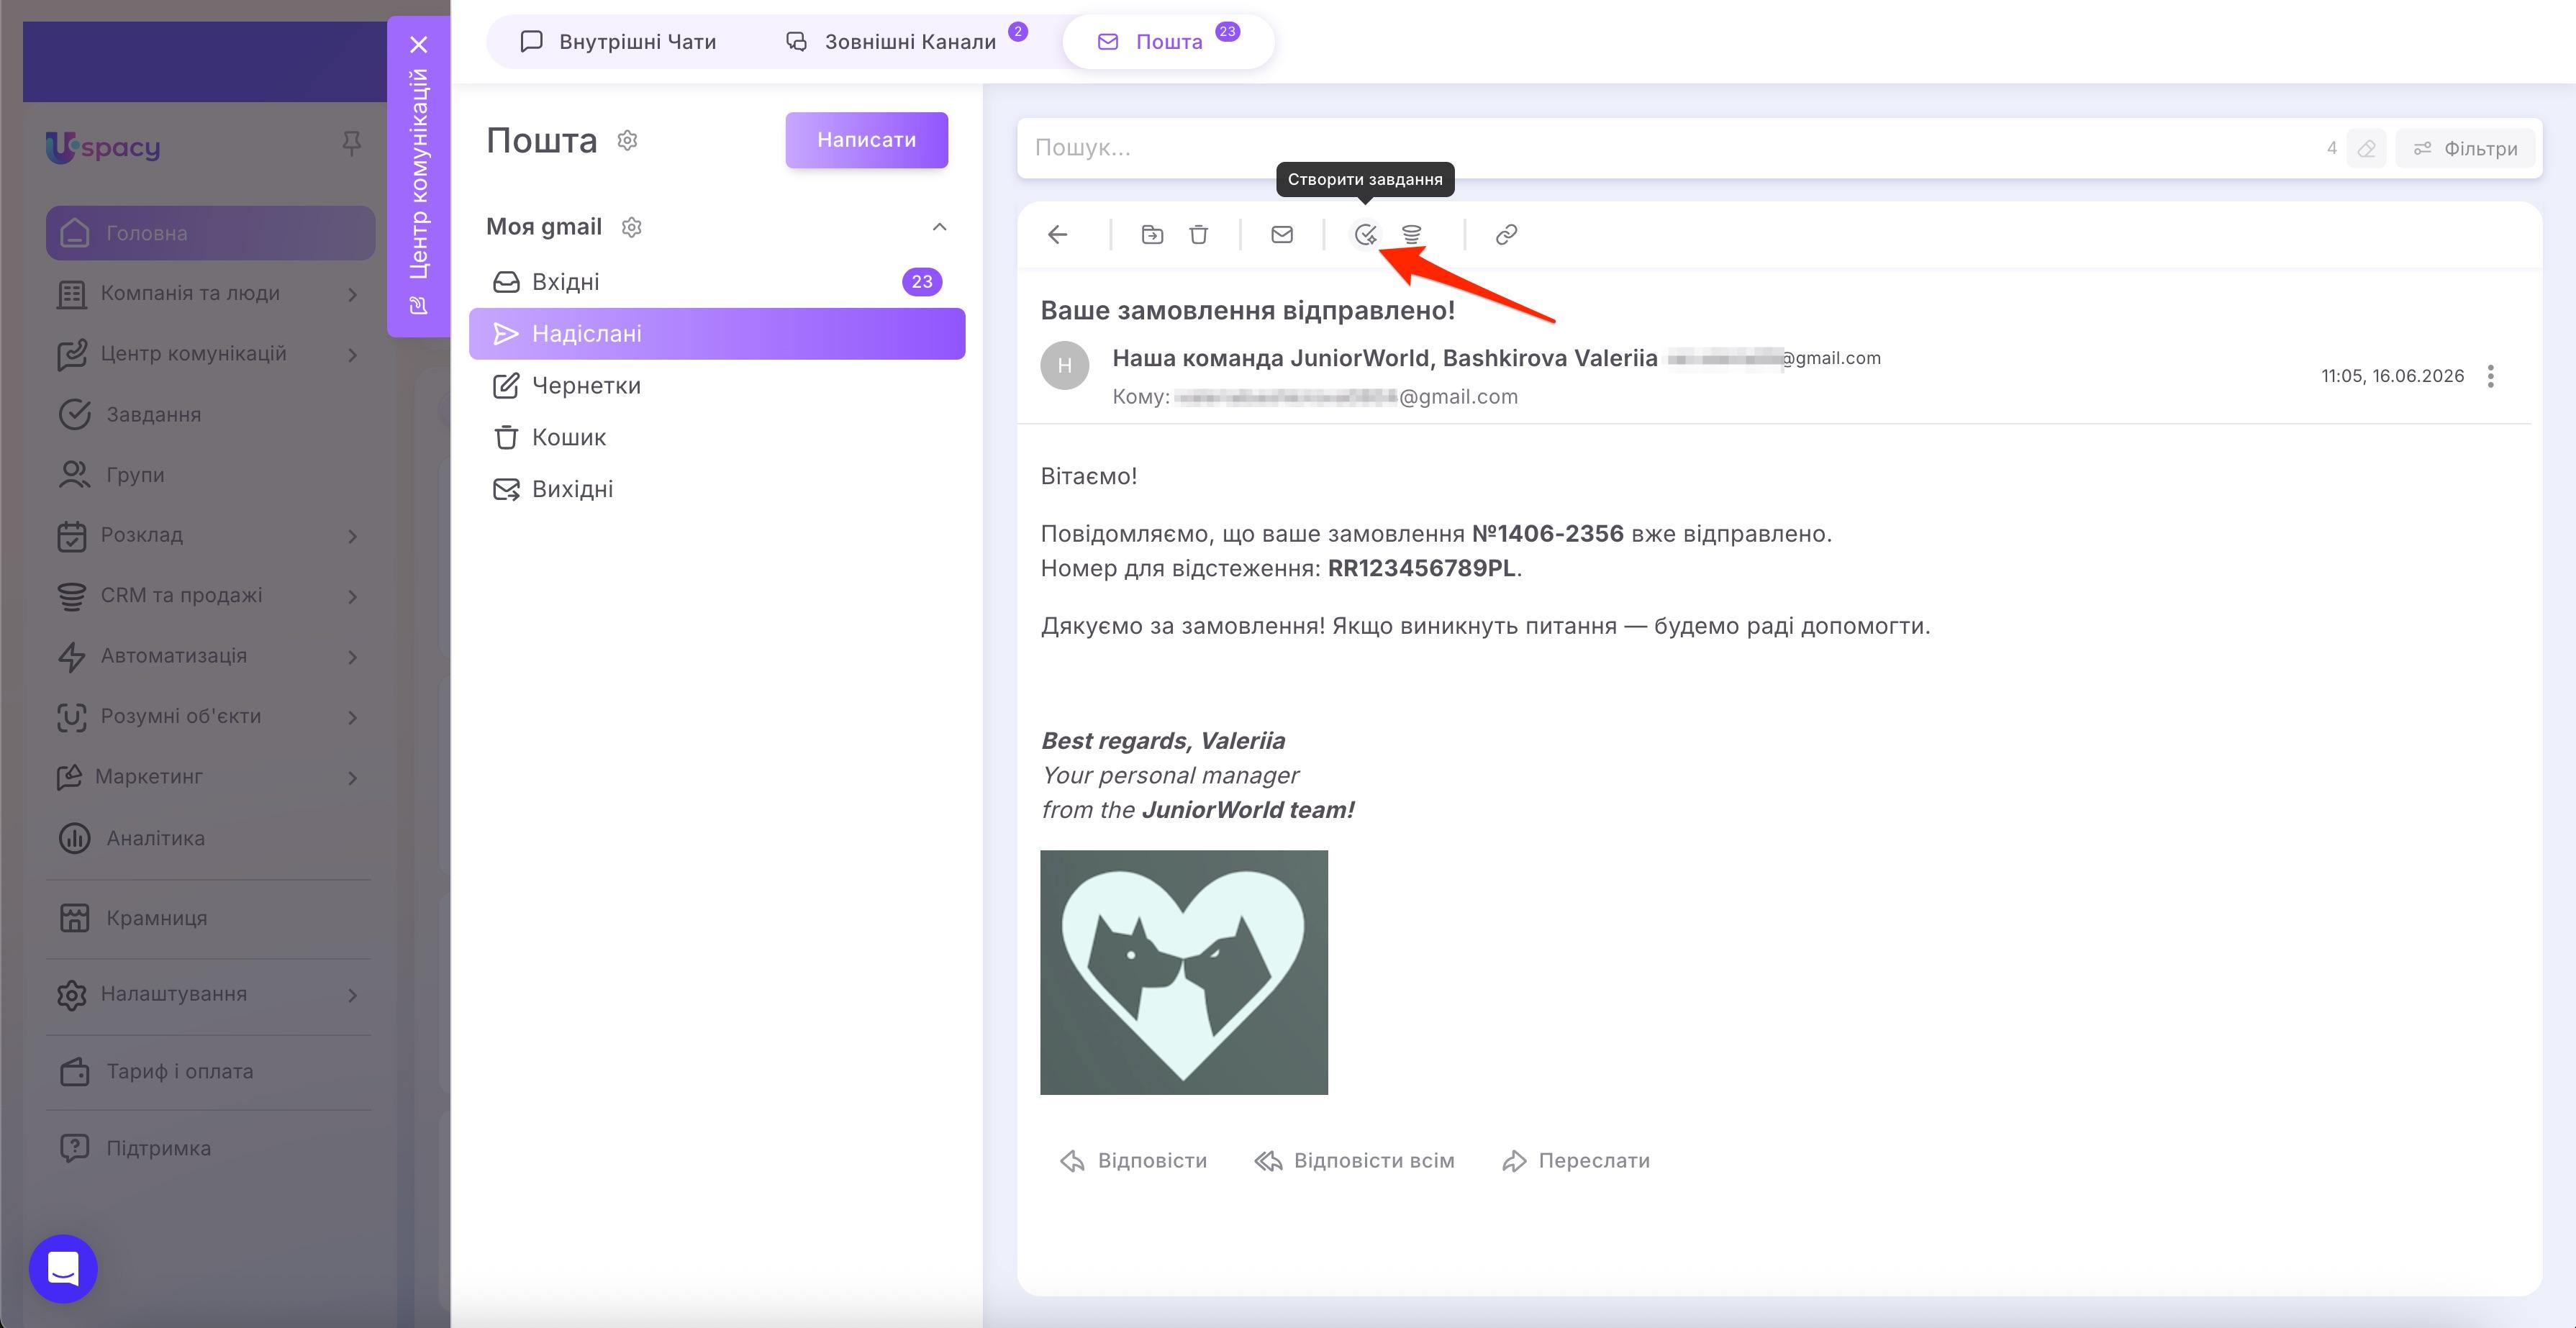
Task: Click the Написати compose button
Action: click(x=866, y=140)
